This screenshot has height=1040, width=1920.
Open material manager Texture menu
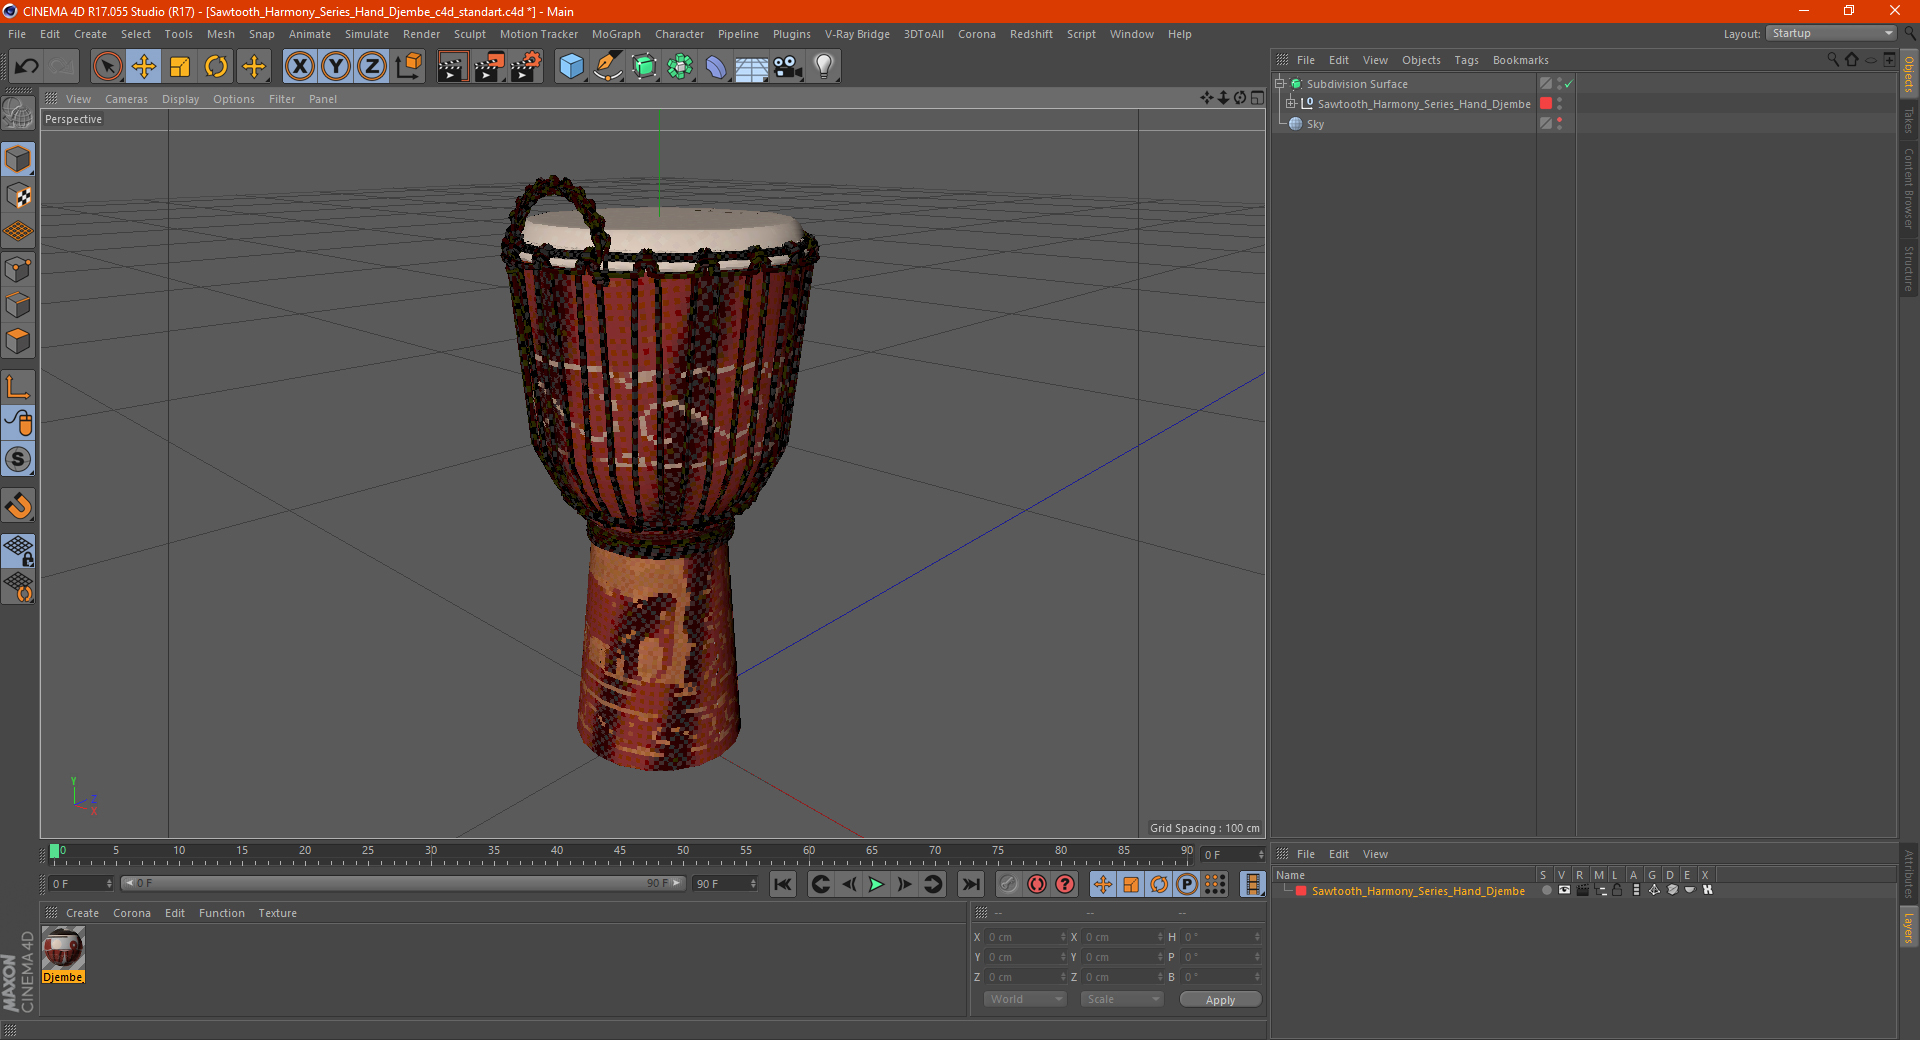point(277,913)
